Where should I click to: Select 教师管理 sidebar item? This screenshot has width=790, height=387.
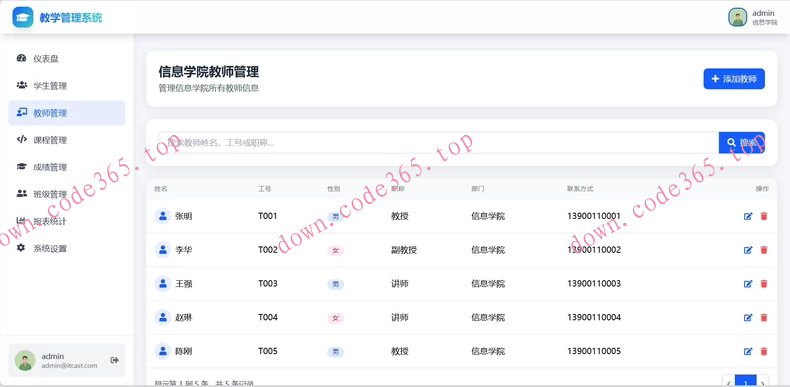tap(67, 113)
